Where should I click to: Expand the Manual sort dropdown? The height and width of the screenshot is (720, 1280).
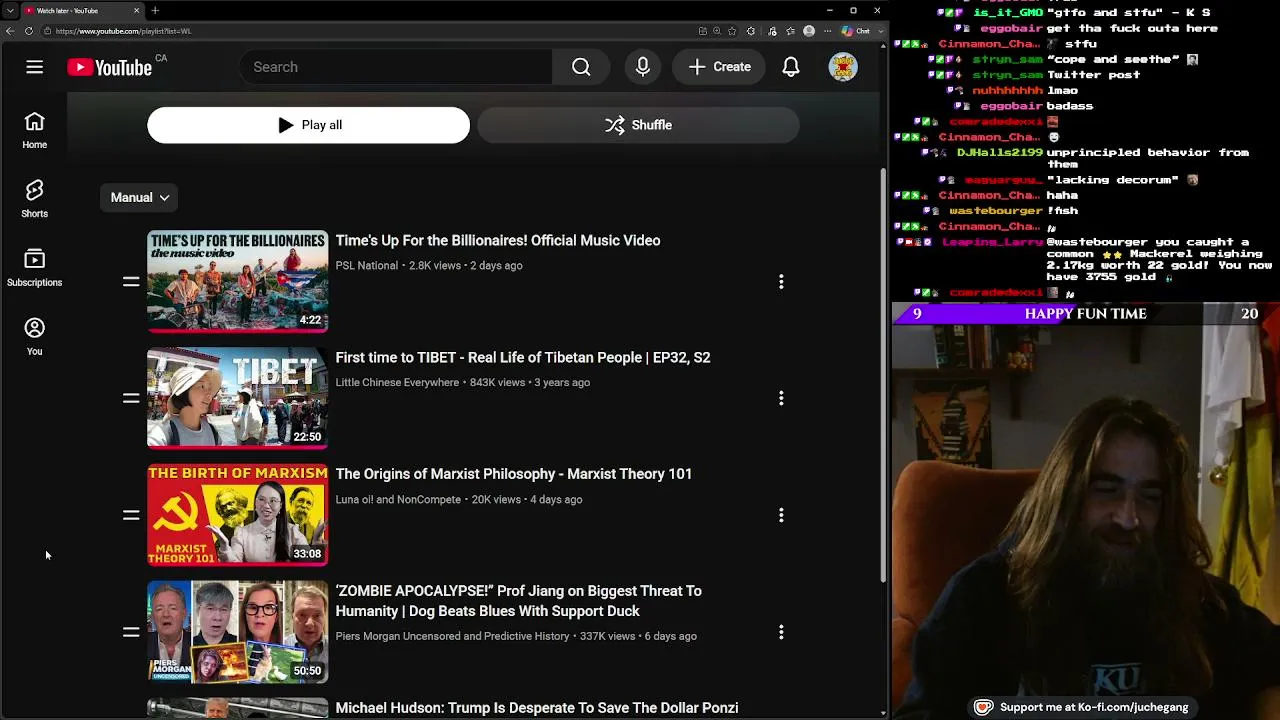click(x=139, y=198)
